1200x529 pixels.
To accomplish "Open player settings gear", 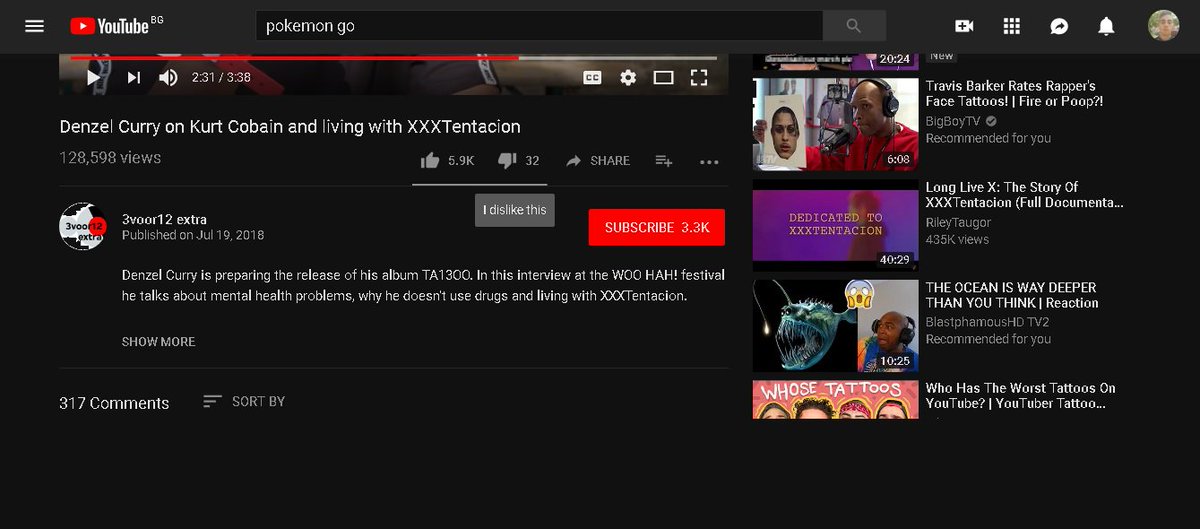I will coord(628,77).
